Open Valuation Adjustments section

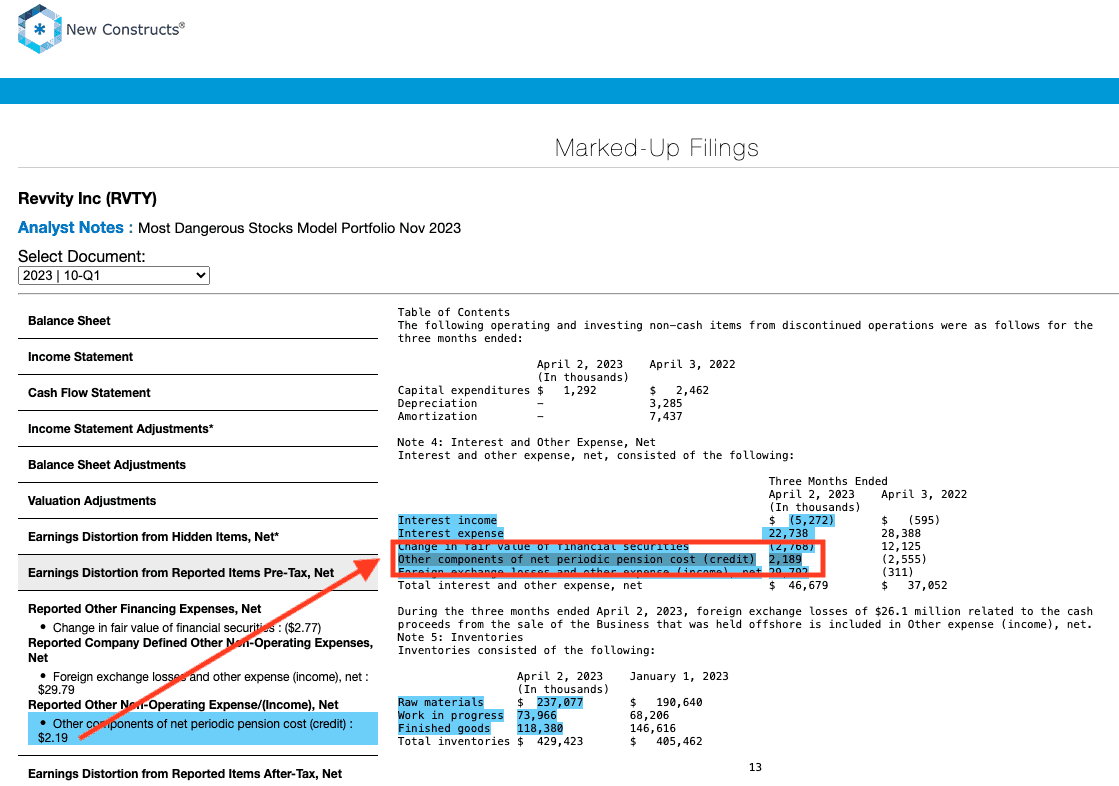[x=198, y=501]
